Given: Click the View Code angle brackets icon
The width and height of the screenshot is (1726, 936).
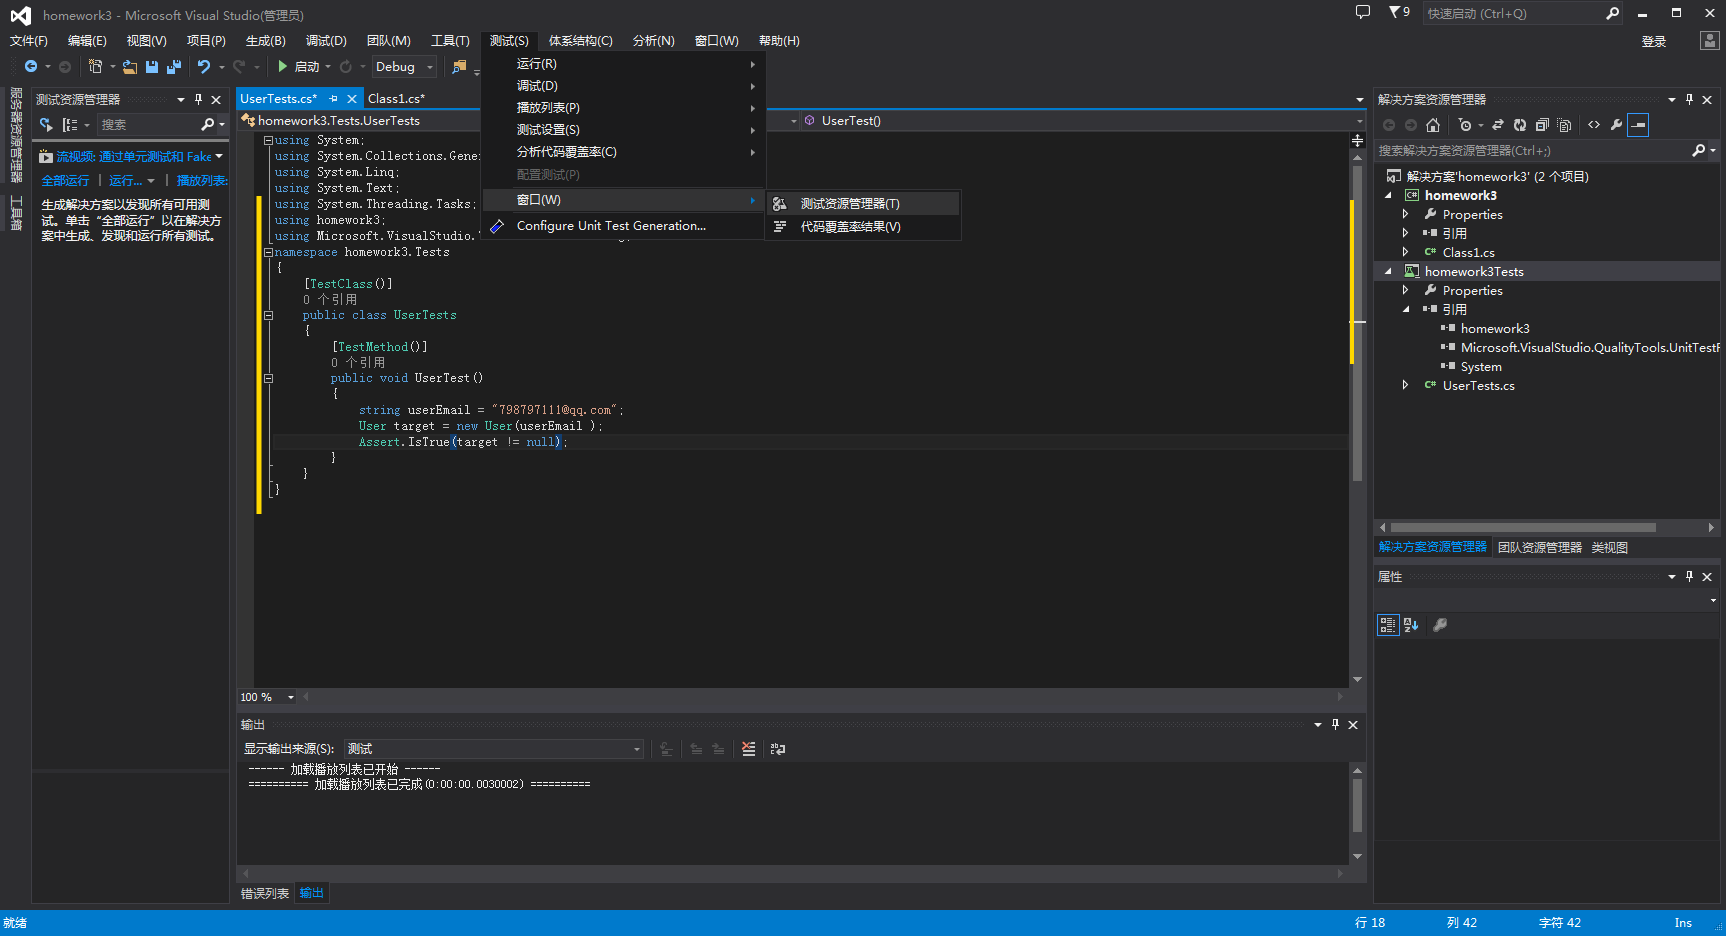Looking at the screenshot, I should coord(1594,125).
